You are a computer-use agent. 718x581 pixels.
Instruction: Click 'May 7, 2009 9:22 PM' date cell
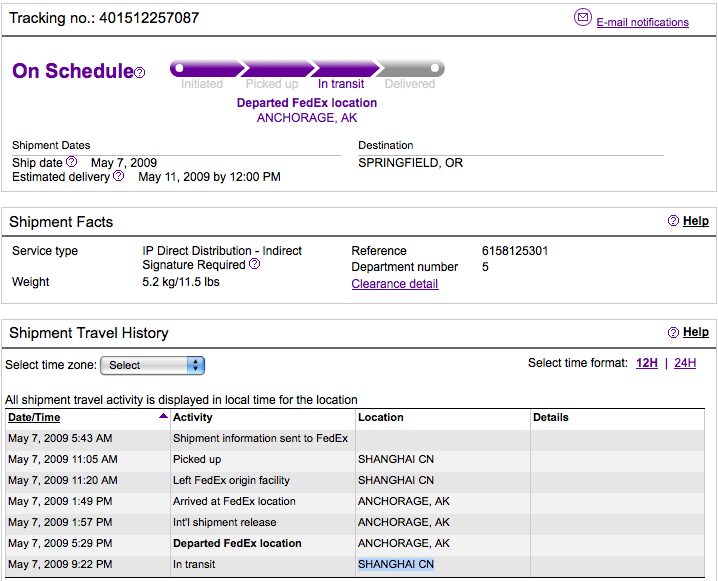coord(60,564)
